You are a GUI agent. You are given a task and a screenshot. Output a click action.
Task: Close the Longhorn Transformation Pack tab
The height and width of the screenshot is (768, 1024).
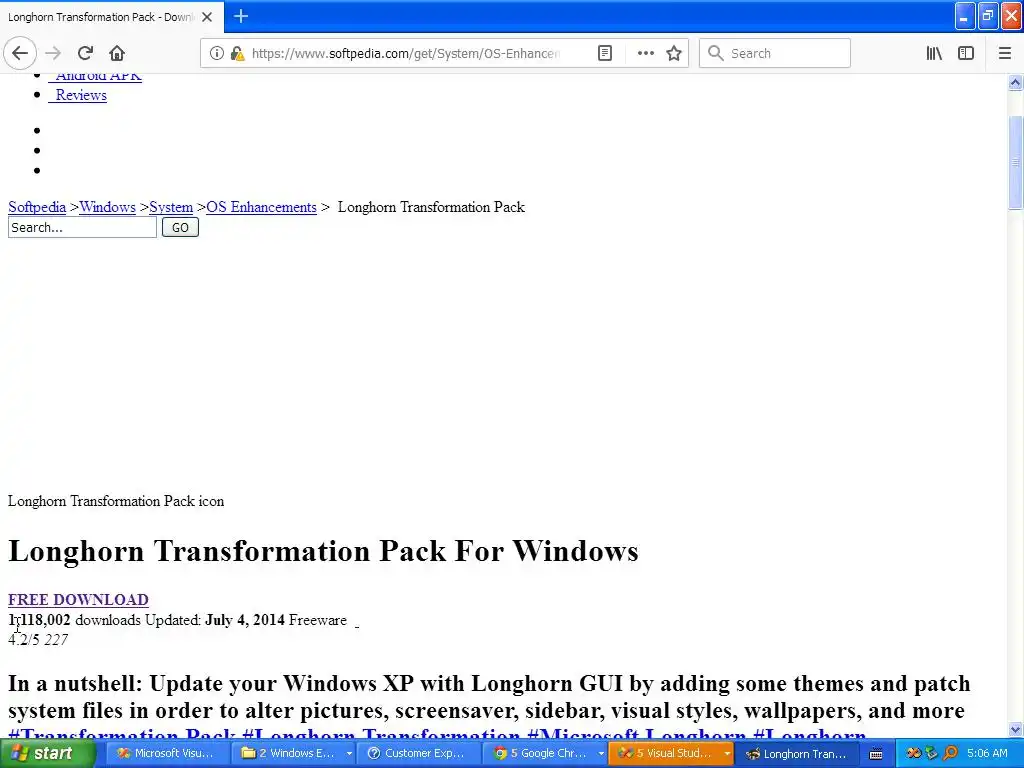pos(207,17)
